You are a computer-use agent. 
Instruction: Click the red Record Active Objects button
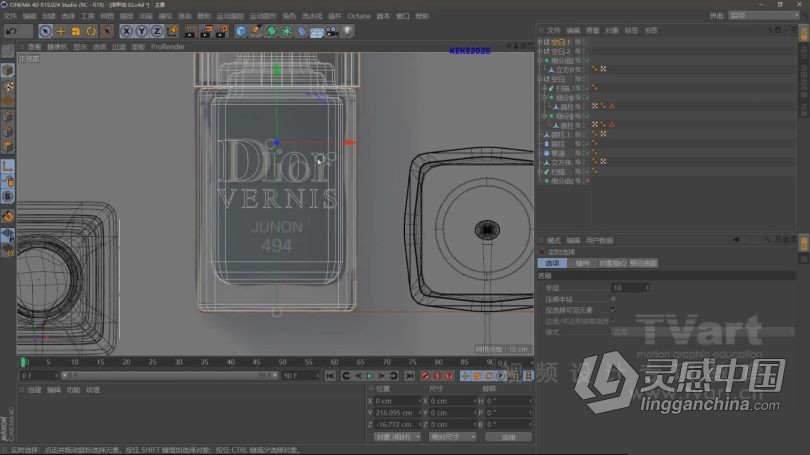pos(425,376)
